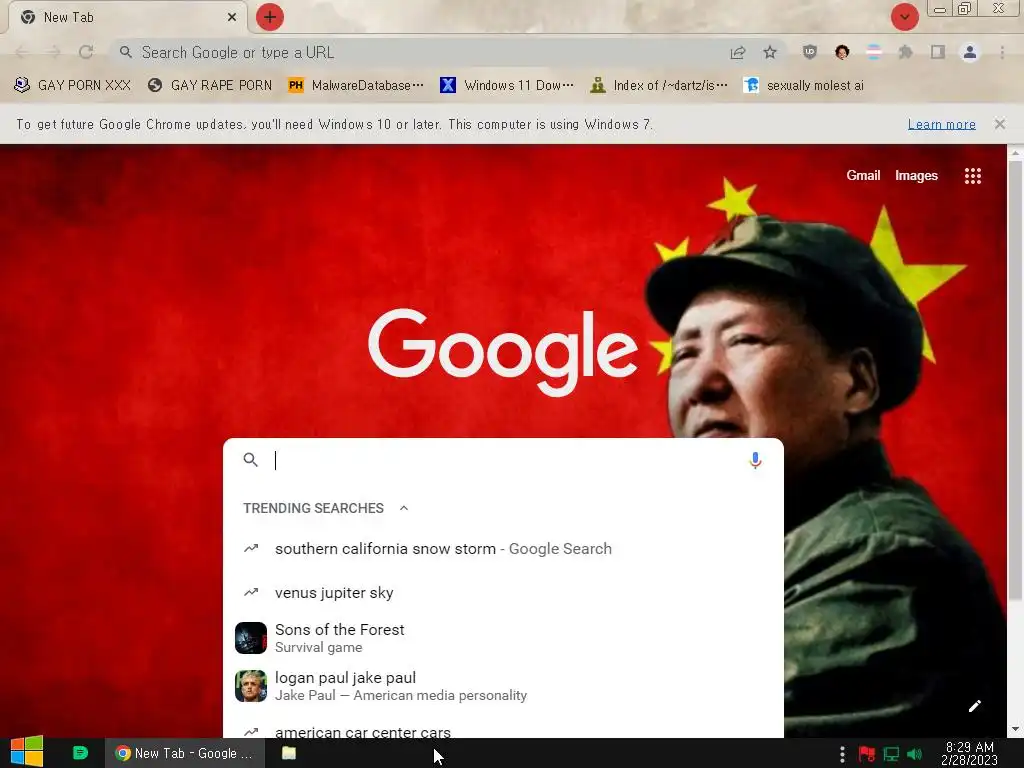The width and height of the screenshot is (1024, 768).
Task: Open the Action Center flag tray icon
Action: tap(867, 754)
